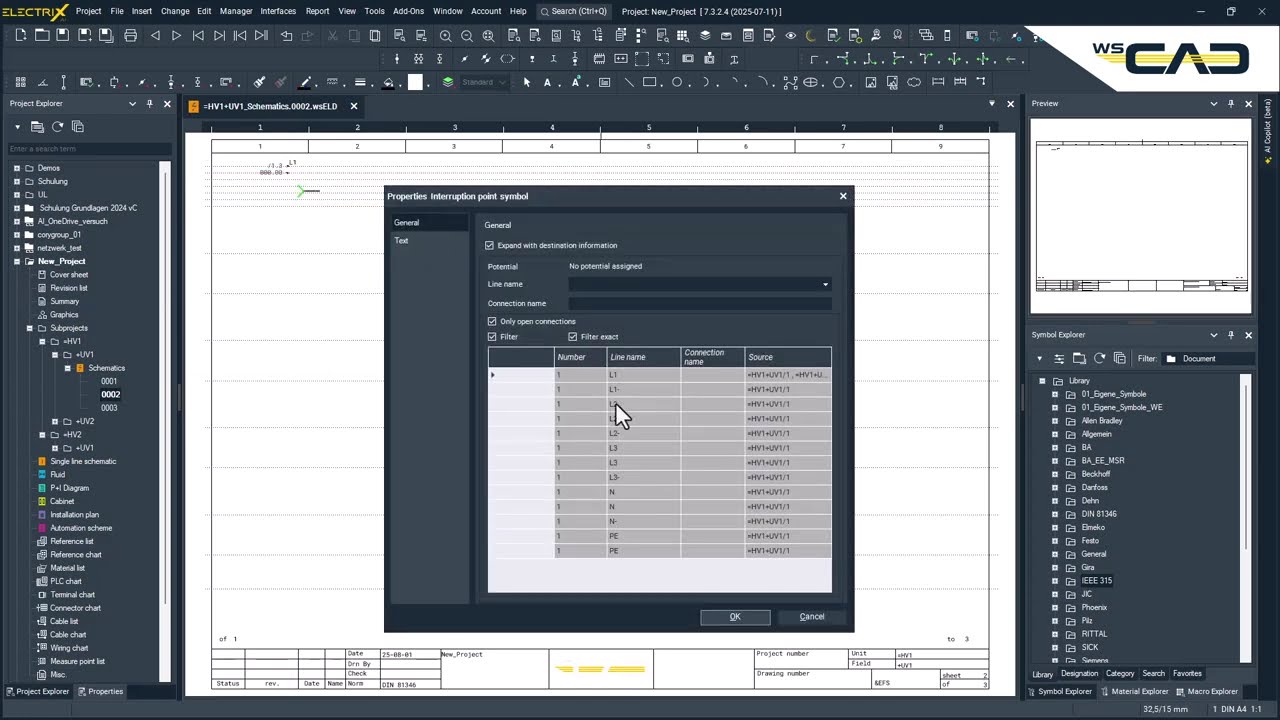This screenshot has height=720, width=1280.
Task: Click Project Explorer search term field
Action: point(88,149)
